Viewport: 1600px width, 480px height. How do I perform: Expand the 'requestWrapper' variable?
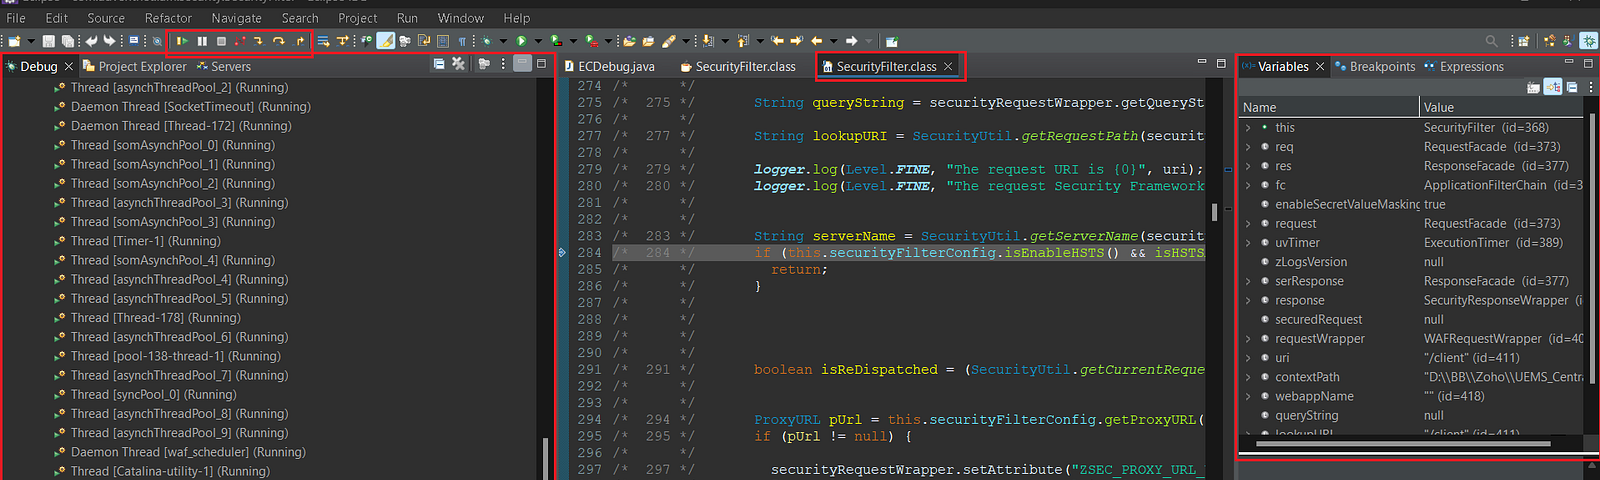click(x=1247, y=339)
